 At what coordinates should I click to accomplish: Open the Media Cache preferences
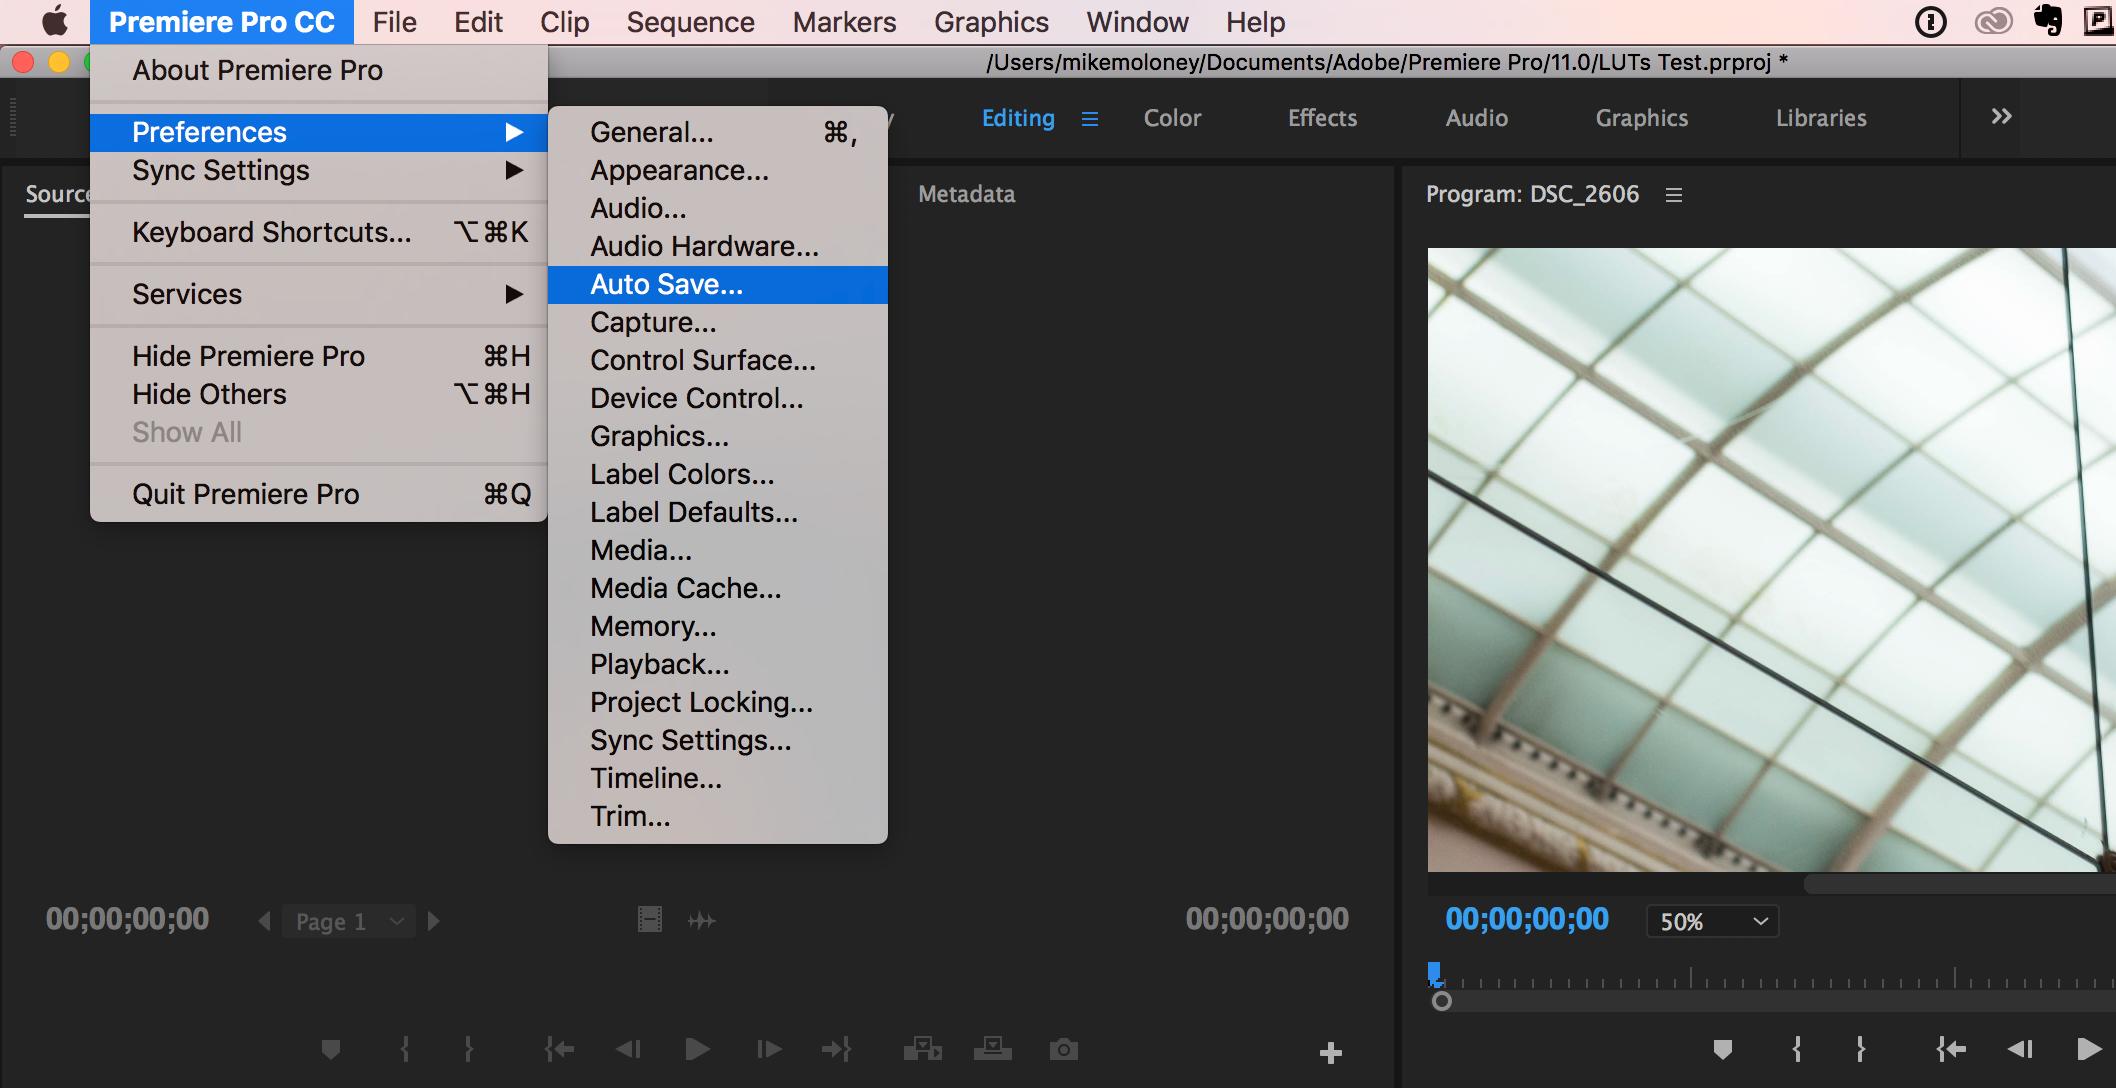coord(717,589)
